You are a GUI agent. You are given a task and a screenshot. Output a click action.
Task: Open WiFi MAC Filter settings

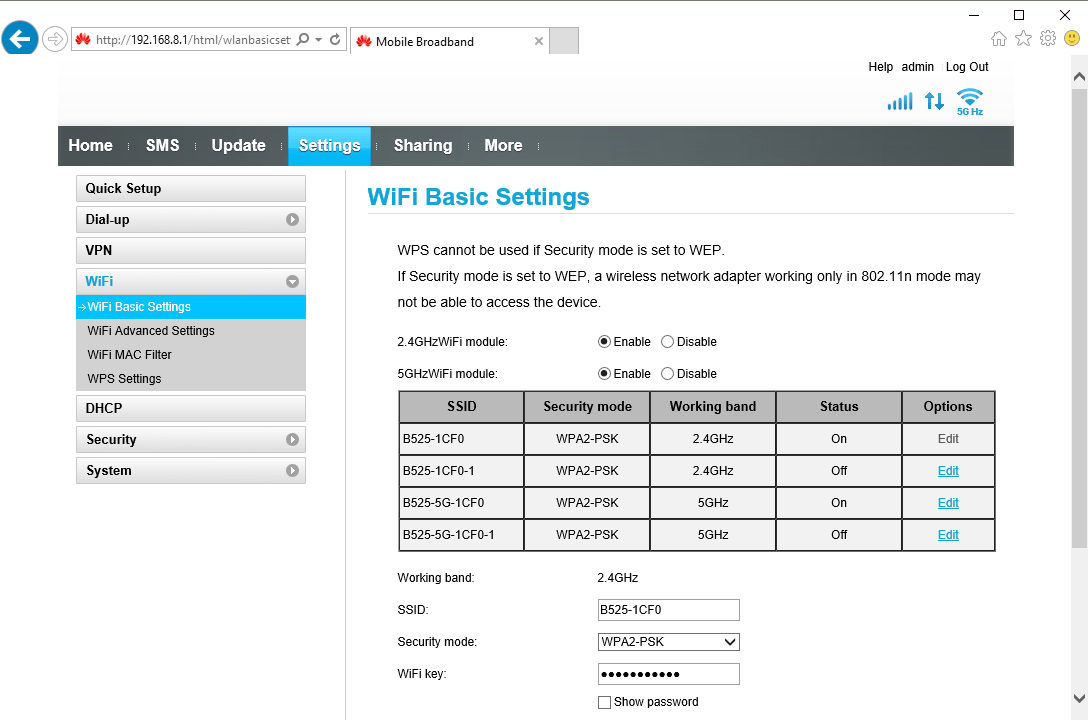click(130, 355)
